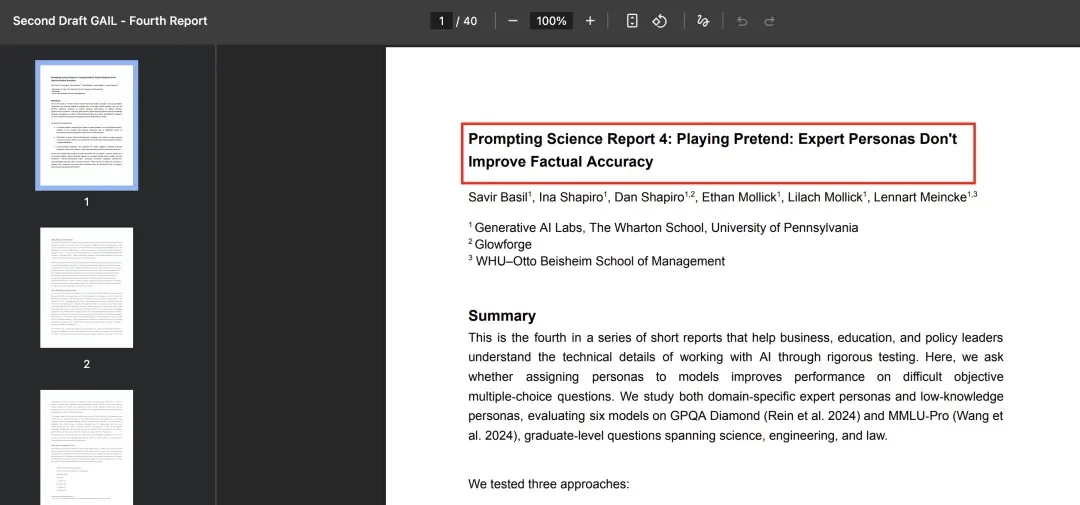Viewport: 1080px width, 505px height.
Task: Open page 1 thumbnail
Action: [x=87, y=125]
